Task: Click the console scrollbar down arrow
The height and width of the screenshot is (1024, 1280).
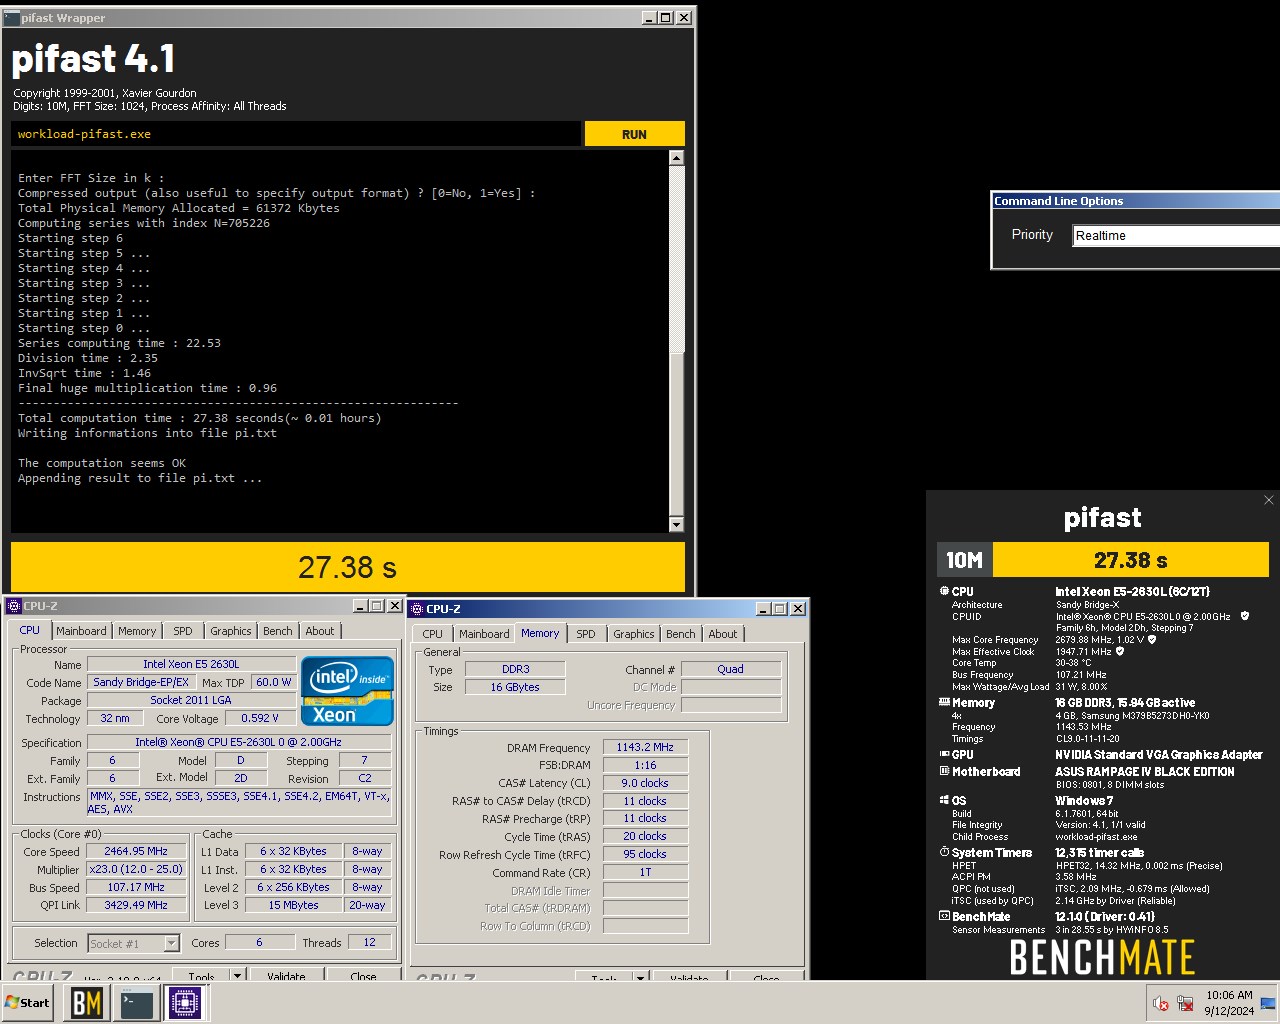Action: 676,525
